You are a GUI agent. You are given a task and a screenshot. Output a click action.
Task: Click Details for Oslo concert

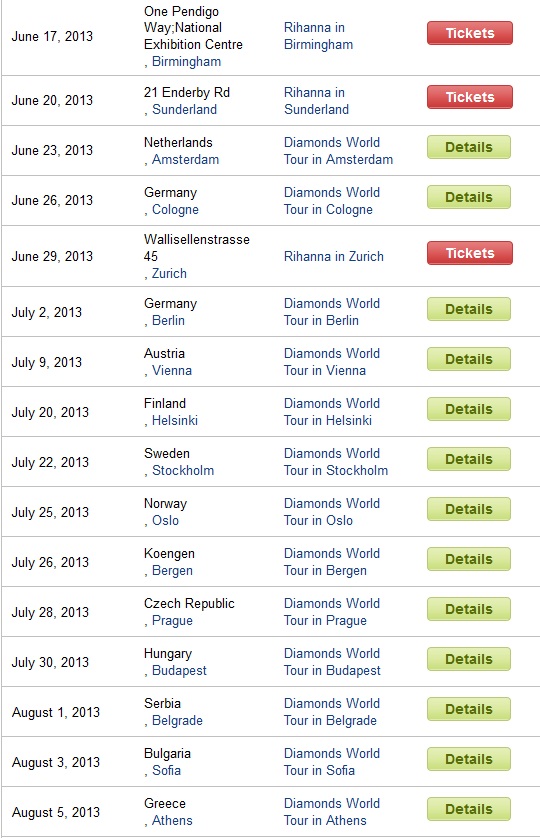tap(469, 509)
